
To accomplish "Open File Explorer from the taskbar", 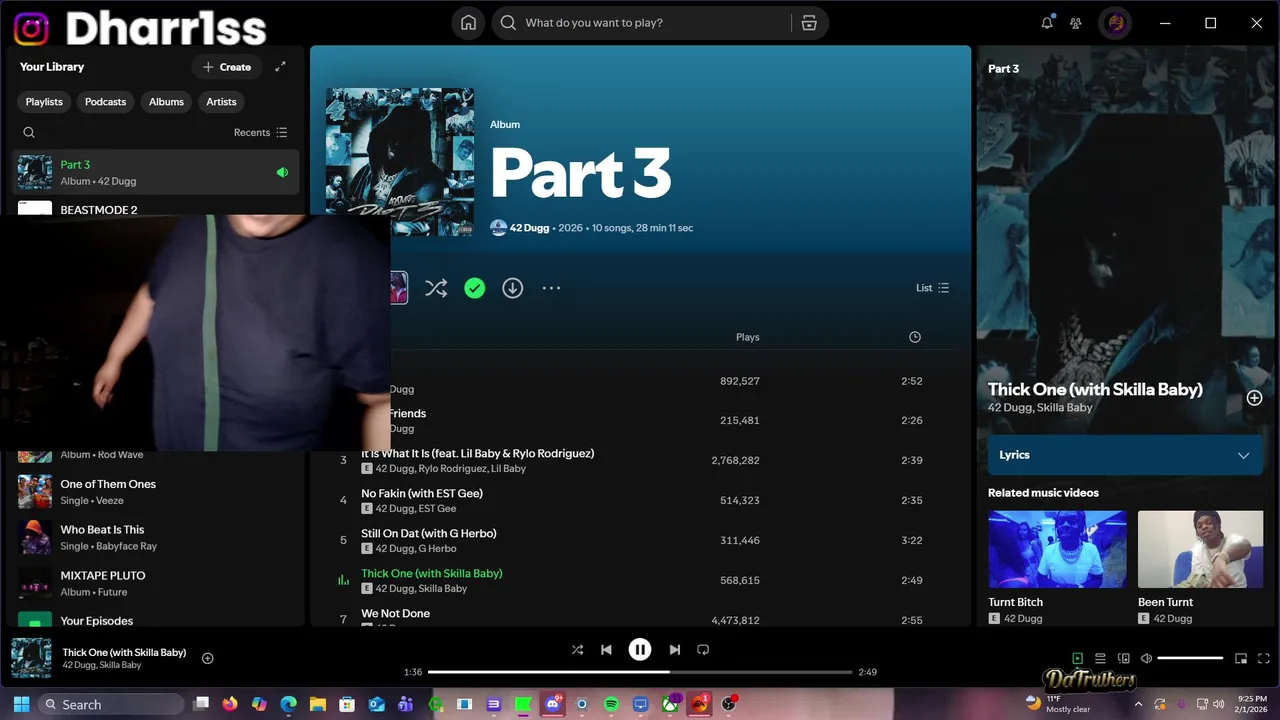I will point(318,704).
